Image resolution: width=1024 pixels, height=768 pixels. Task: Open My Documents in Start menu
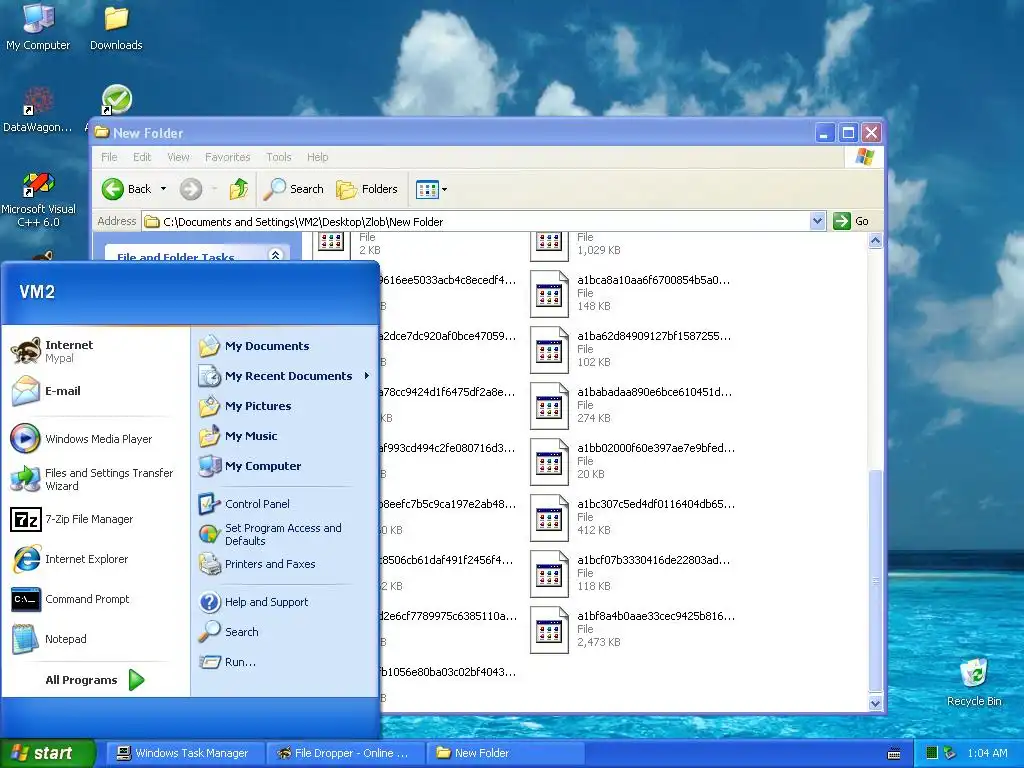[x=283, y=346]
